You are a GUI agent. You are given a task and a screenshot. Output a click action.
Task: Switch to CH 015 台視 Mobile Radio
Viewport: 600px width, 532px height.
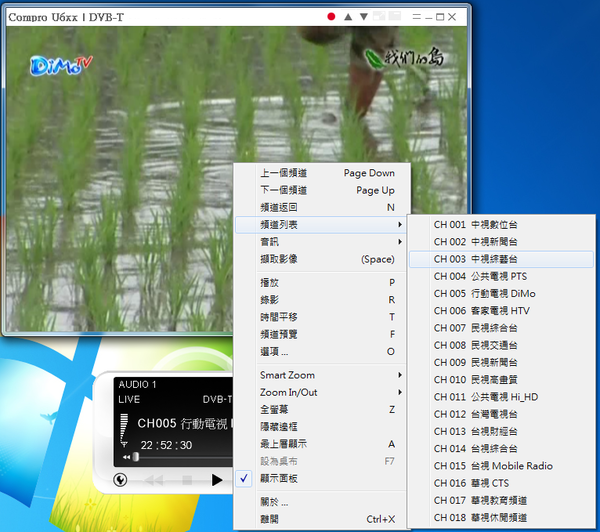click(x=501, y=466)
